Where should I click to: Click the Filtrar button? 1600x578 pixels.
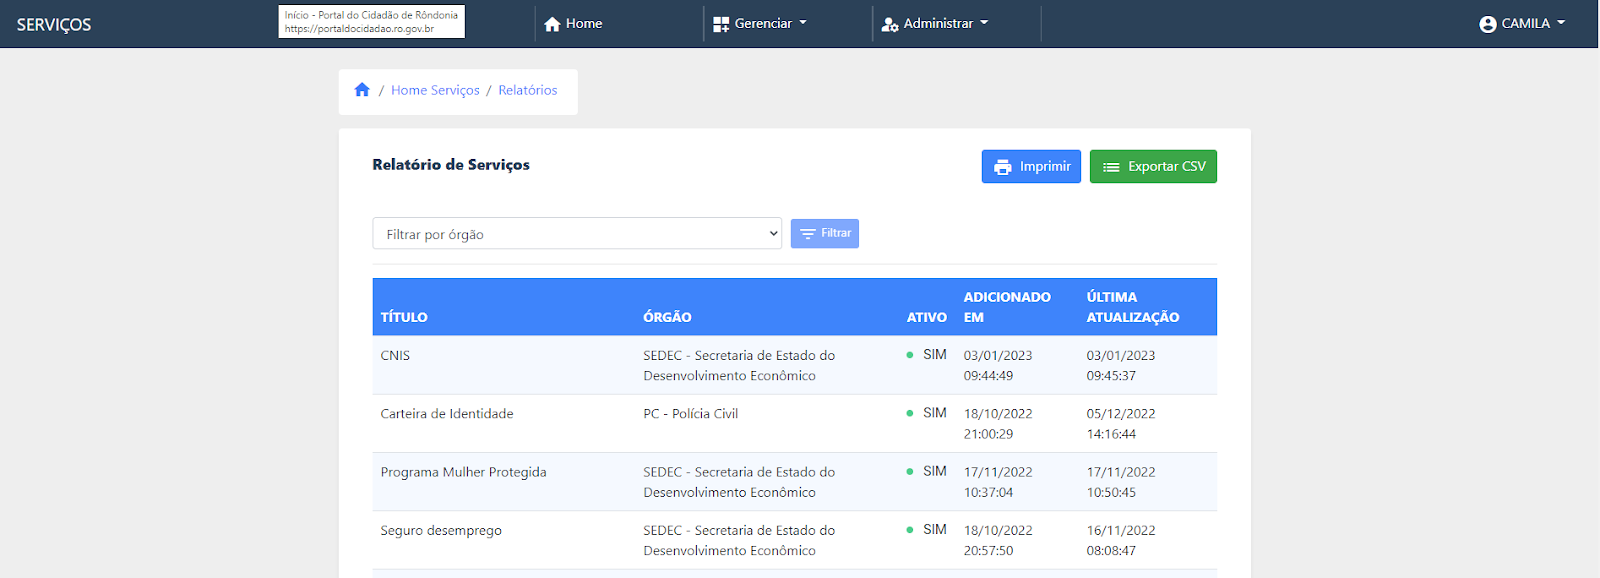(825, 234)
